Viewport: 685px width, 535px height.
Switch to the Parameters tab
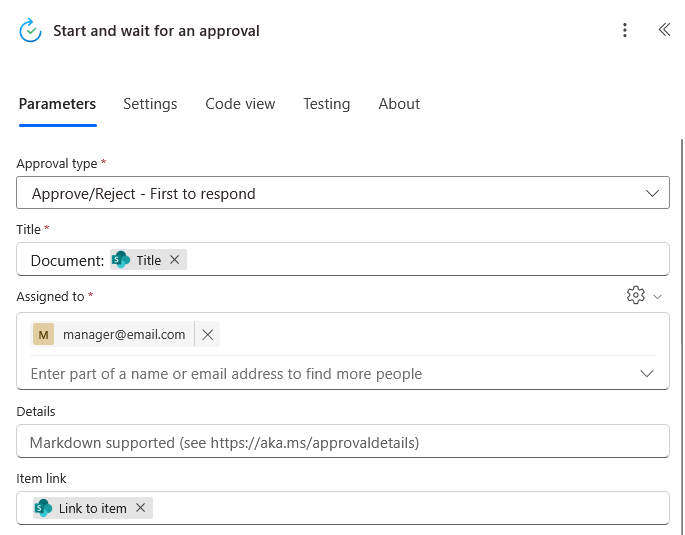57,104
